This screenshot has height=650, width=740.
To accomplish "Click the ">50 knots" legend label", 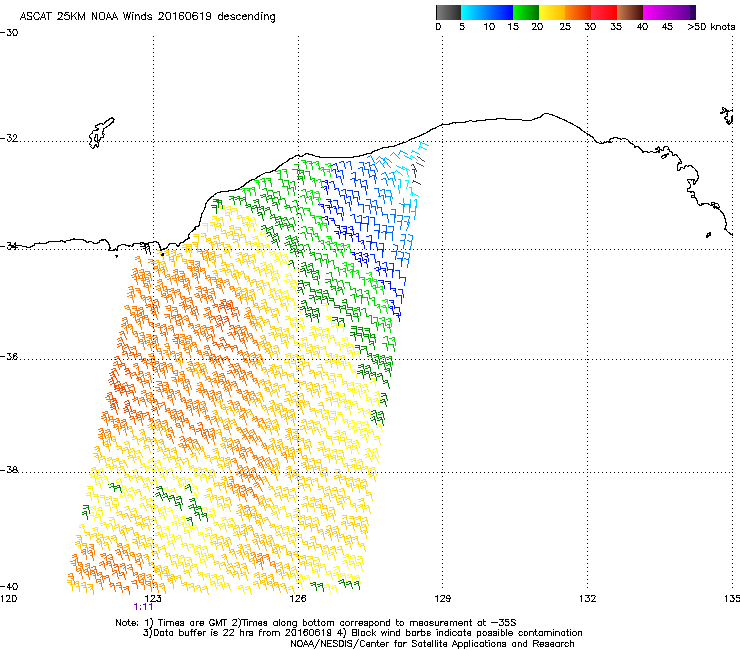I will click(711, 27).
